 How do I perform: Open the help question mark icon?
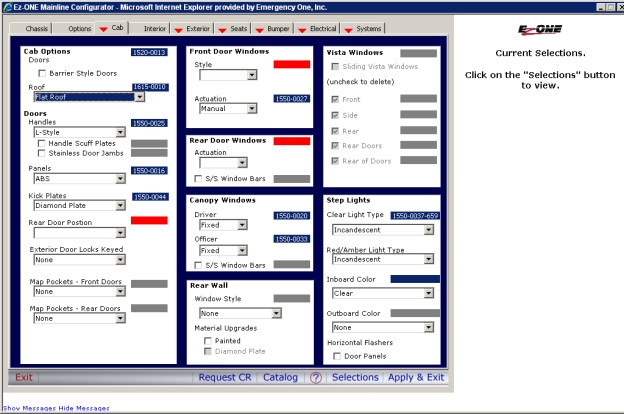coord(316,377)
